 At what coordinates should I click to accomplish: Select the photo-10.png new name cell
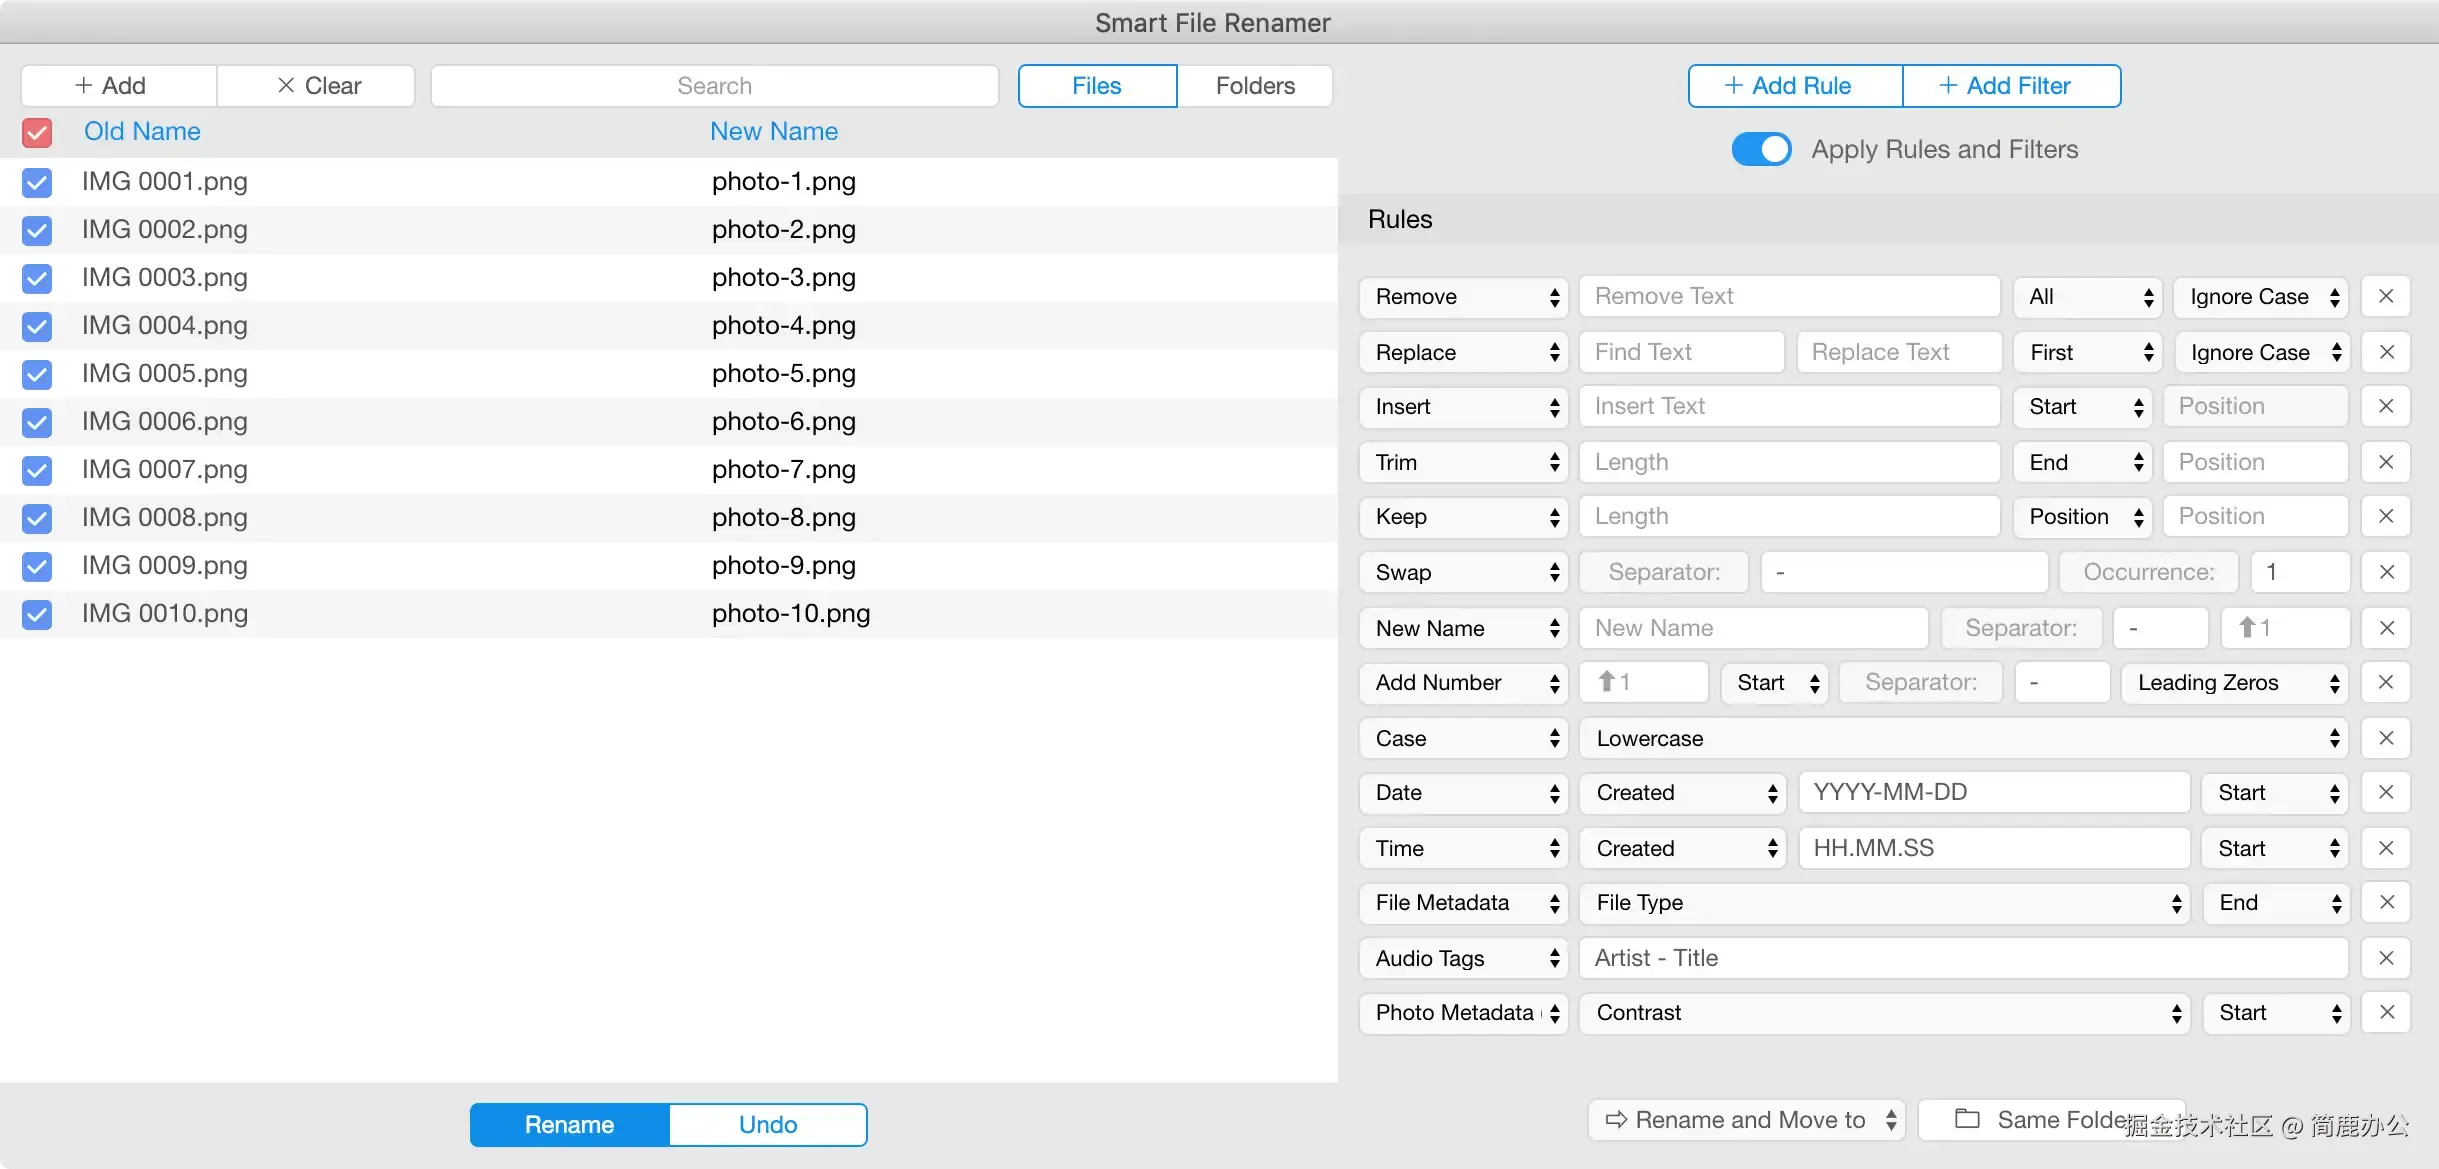(791, 614)
